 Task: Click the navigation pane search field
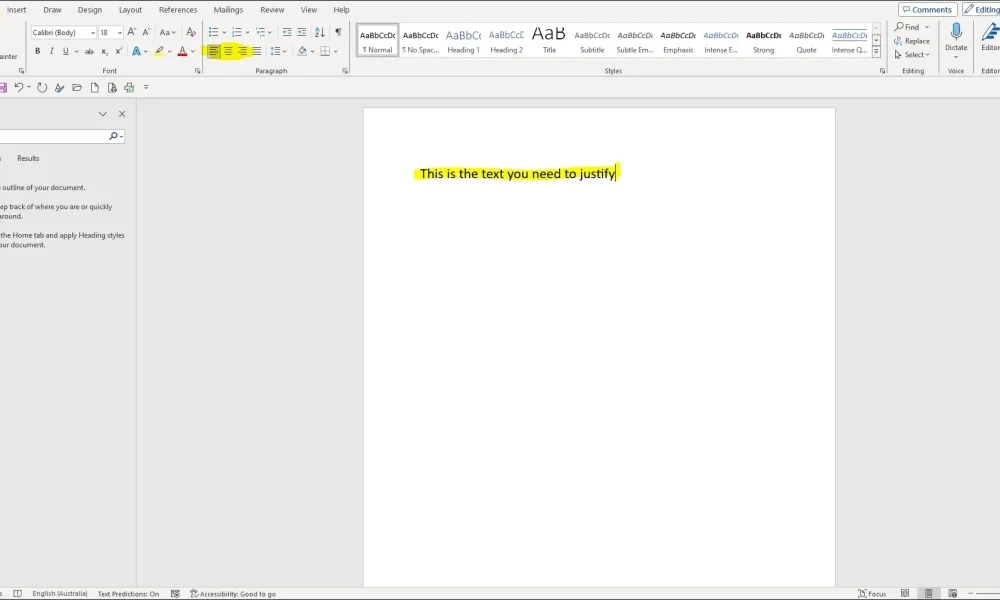(54, 136)
